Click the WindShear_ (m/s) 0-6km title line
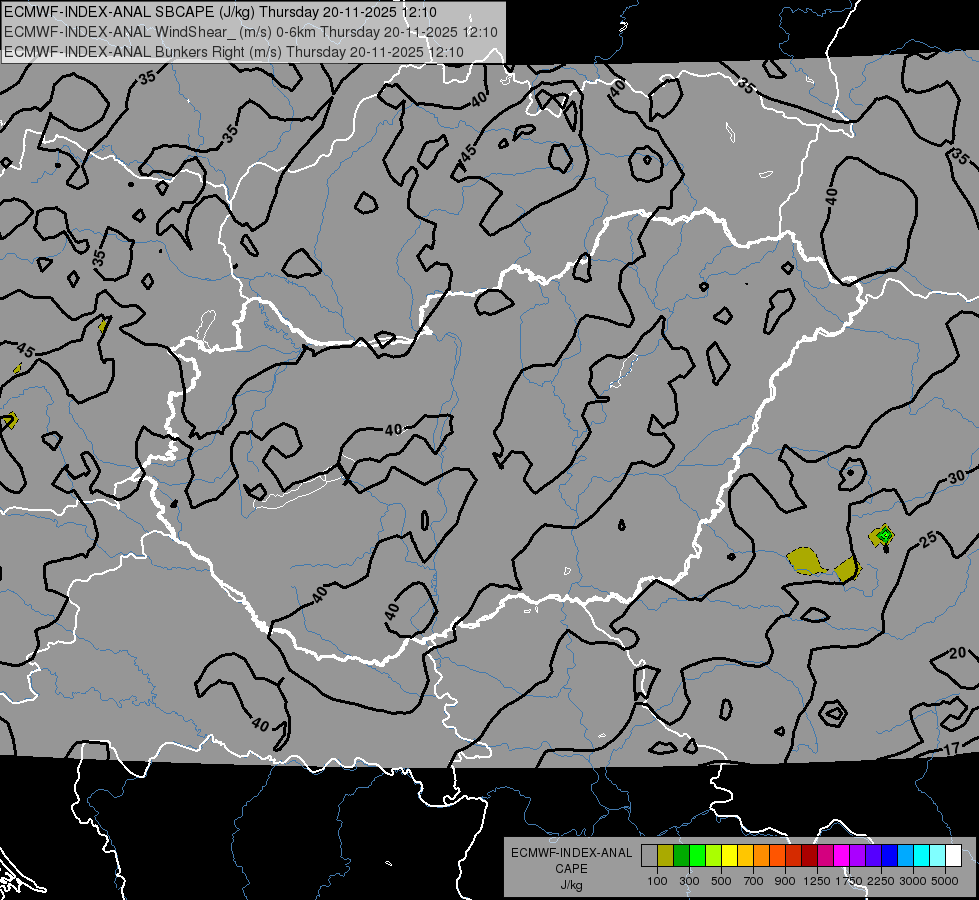979x900 pixels. pyautogui.click(x=250, y=32)
